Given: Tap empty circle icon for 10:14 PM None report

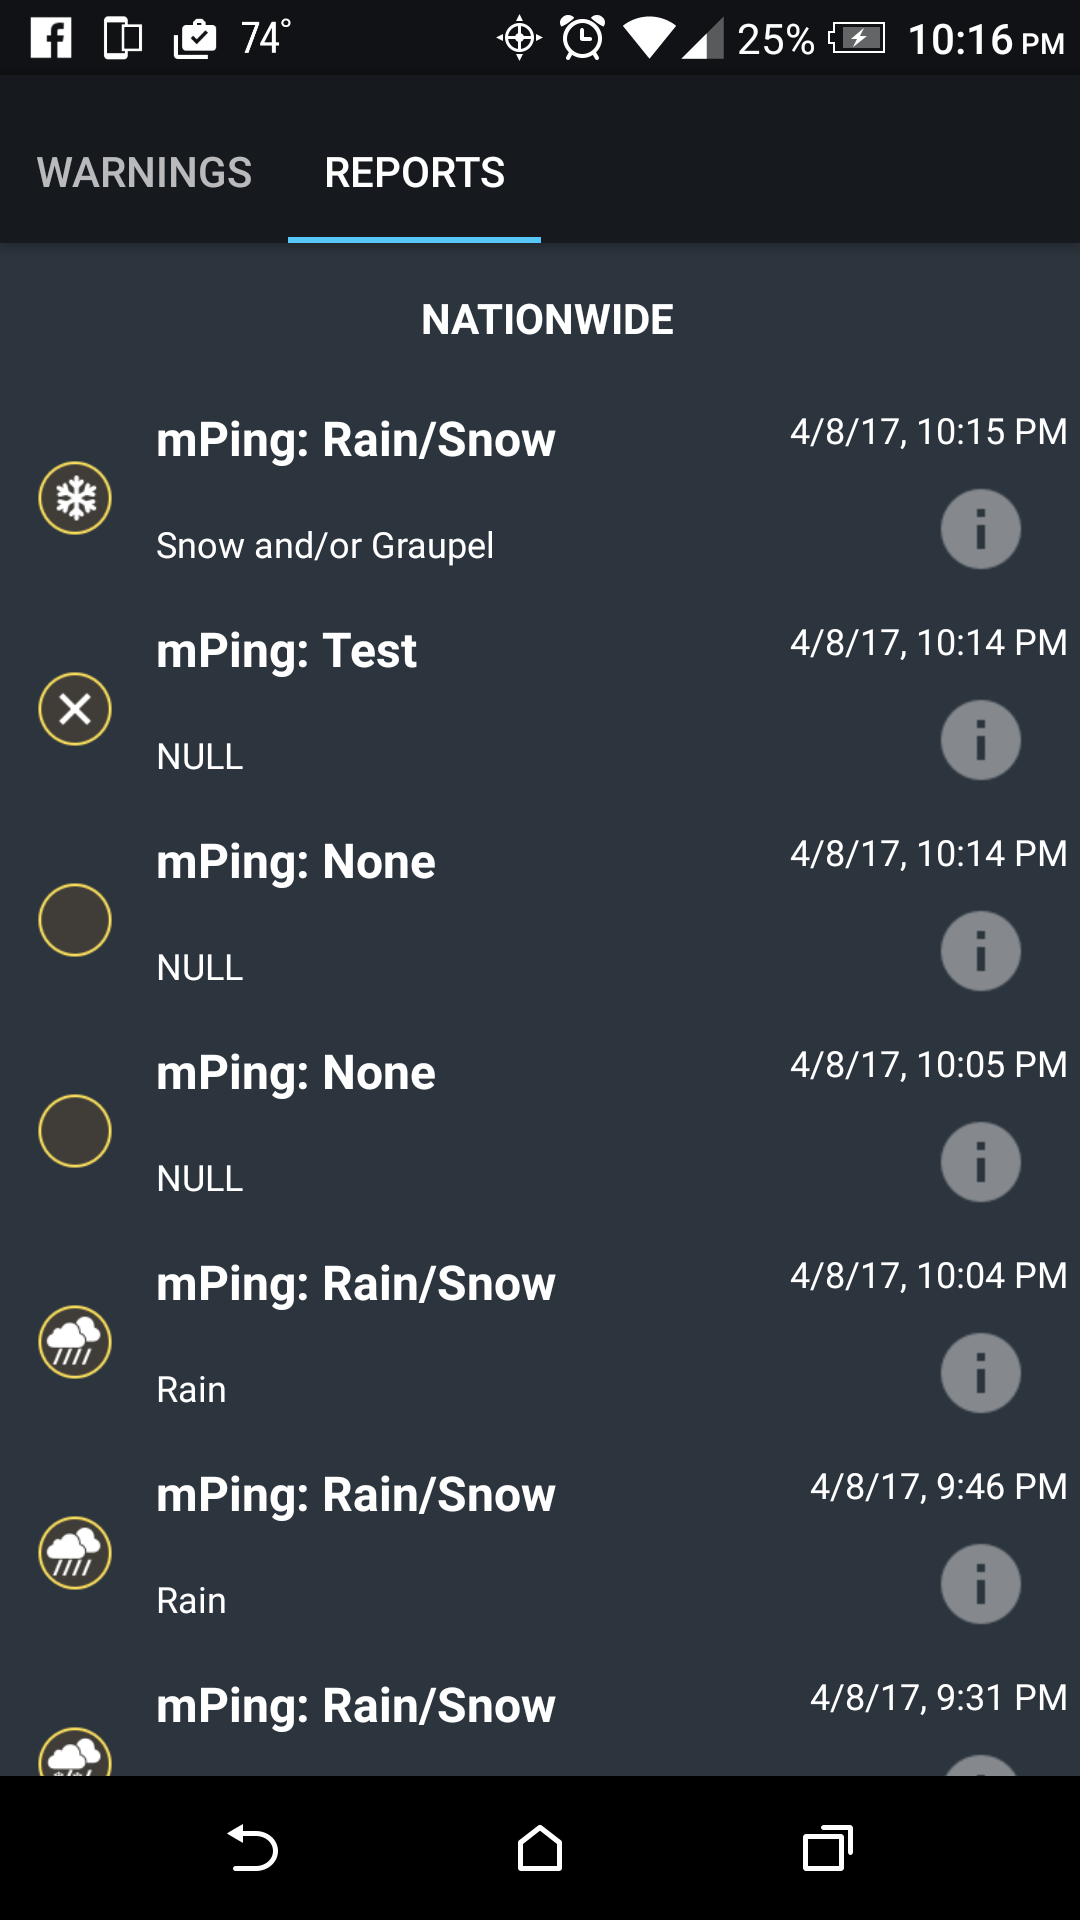Looking at the screenshot, I should pyautogui.click(x=75, y=920).
